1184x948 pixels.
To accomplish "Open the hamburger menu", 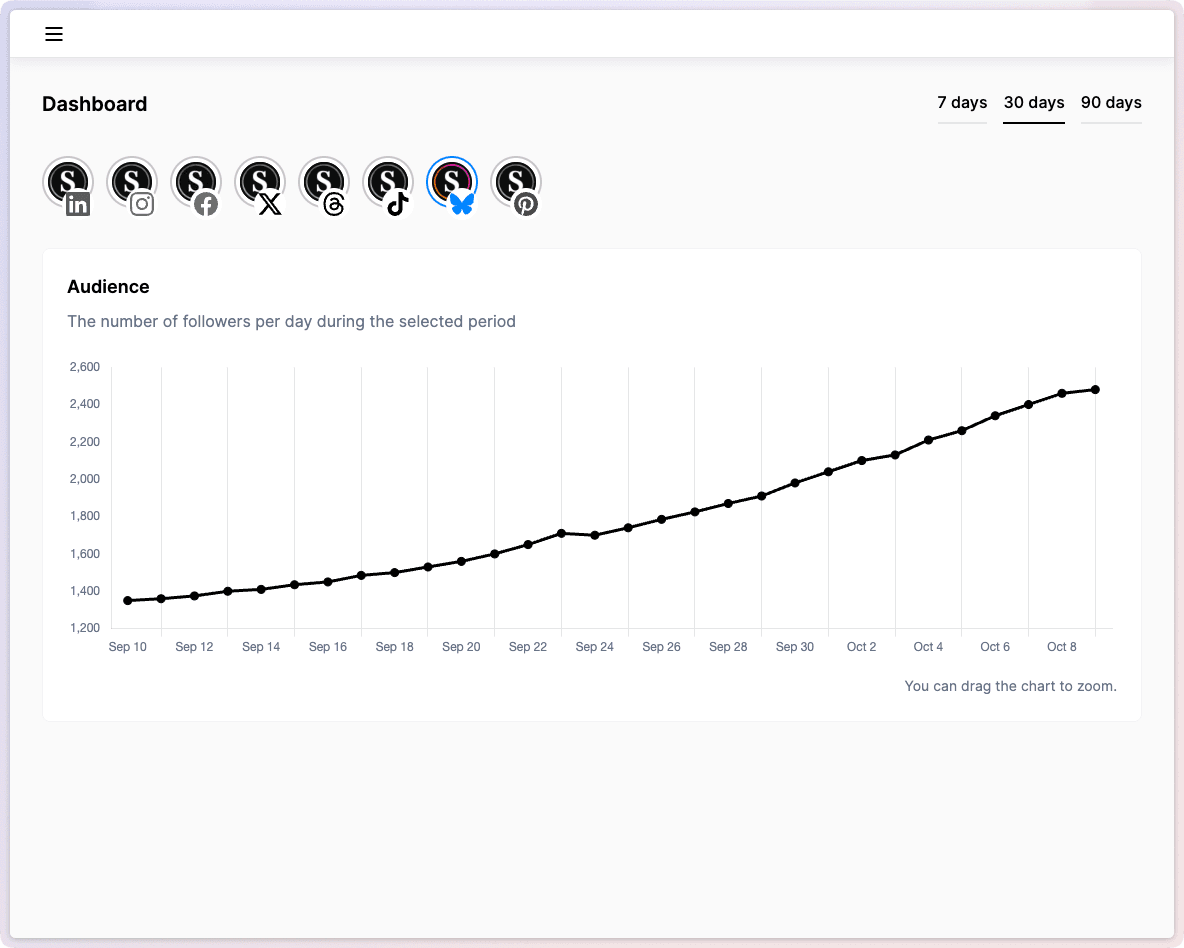I will [x=54, y=34].
